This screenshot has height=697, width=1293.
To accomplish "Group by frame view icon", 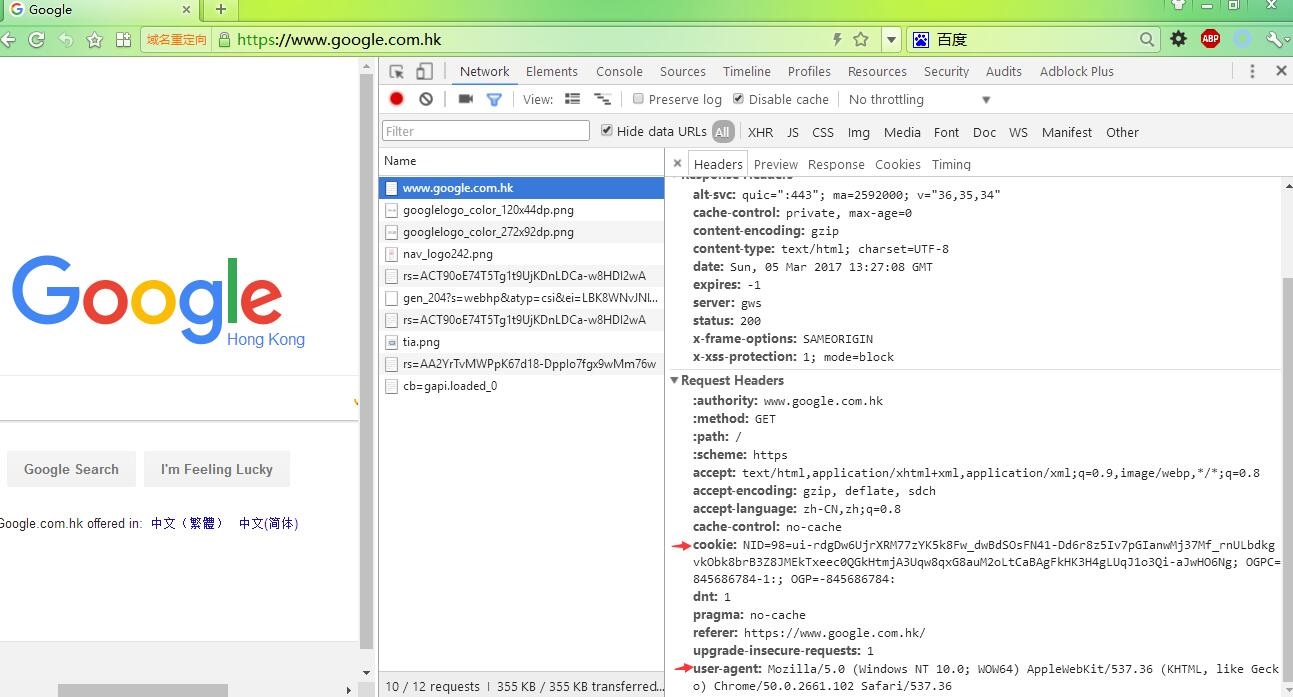I will tap(602, 99).
